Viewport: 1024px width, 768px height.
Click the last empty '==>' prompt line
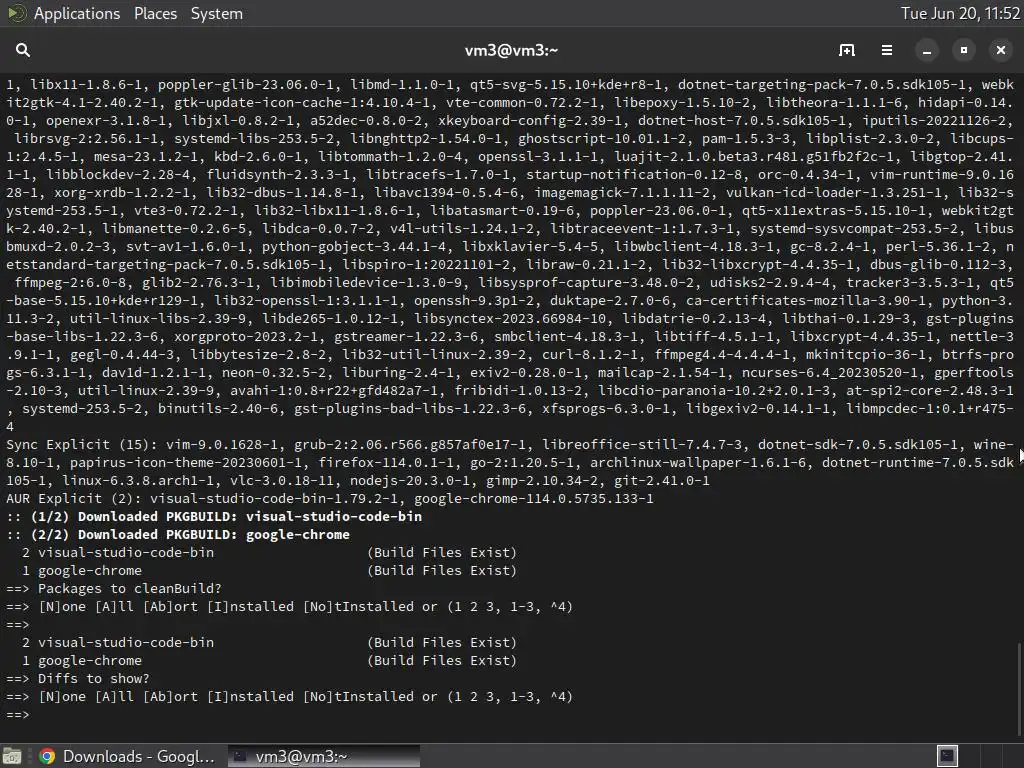pyautogui.click(x=18, y=714)
